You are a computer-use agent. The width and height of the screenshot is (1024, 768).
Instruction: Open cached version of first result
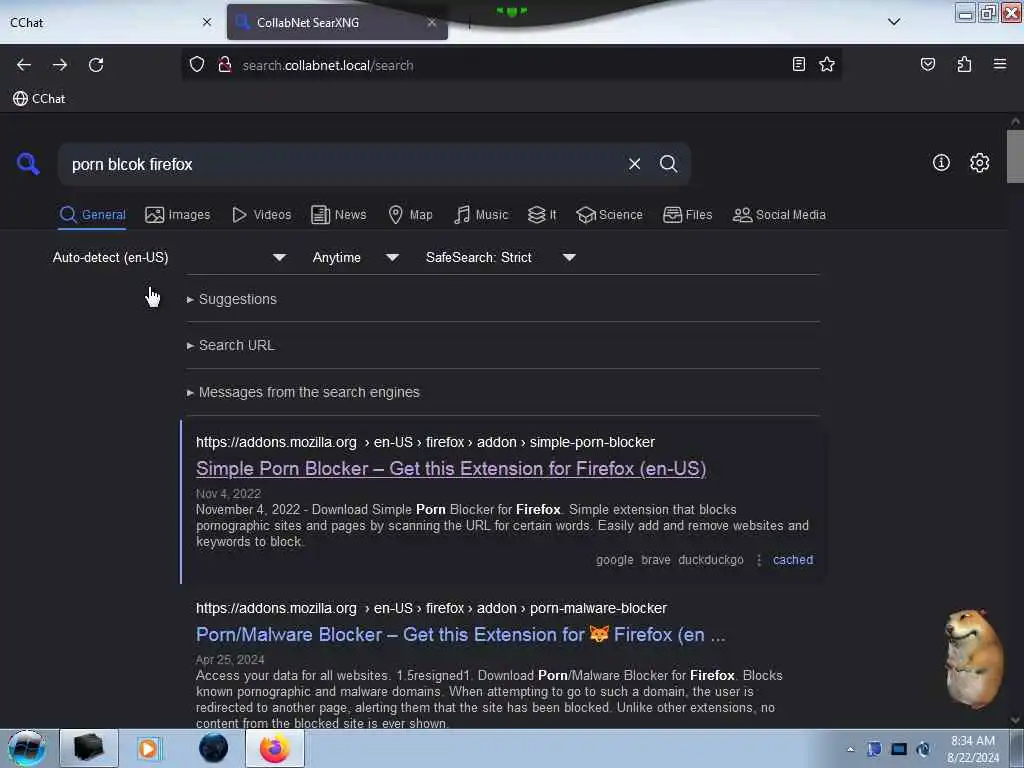coord(793,560)
